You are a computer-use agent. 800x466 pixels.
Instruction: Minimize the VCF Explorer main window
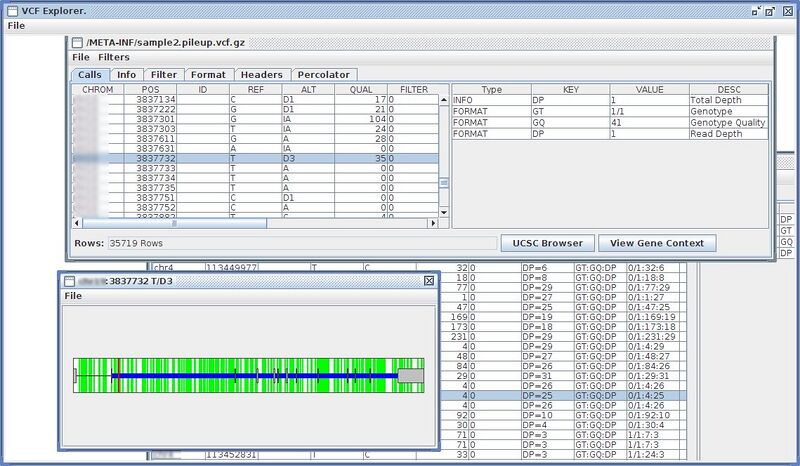(757, 10)
